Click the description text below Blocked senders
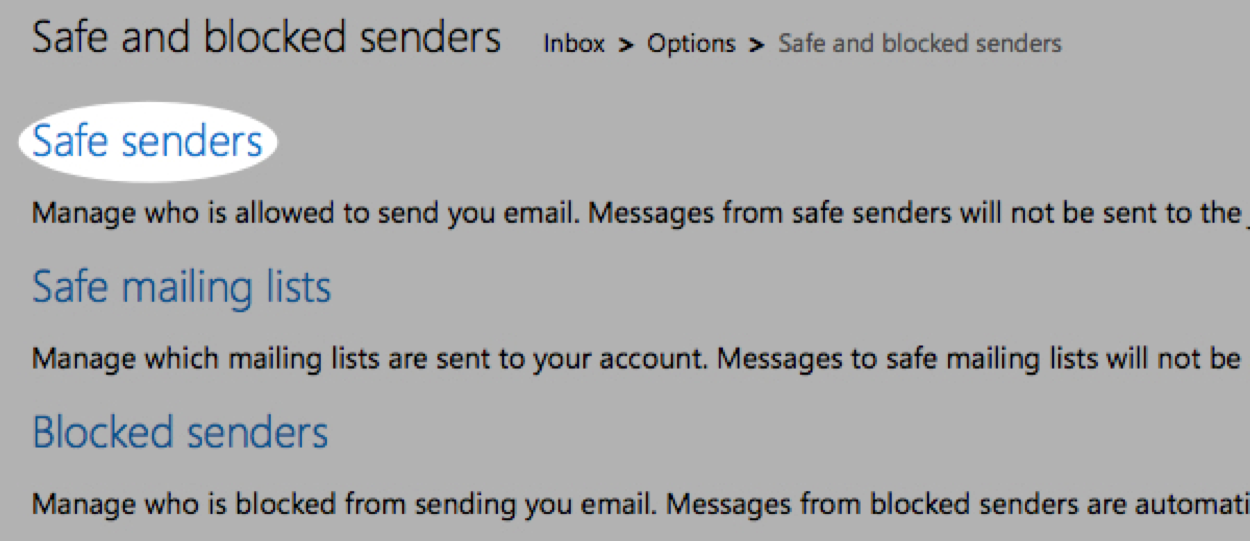The width and height of the screenshot is (1250, 542). point(641,504)
